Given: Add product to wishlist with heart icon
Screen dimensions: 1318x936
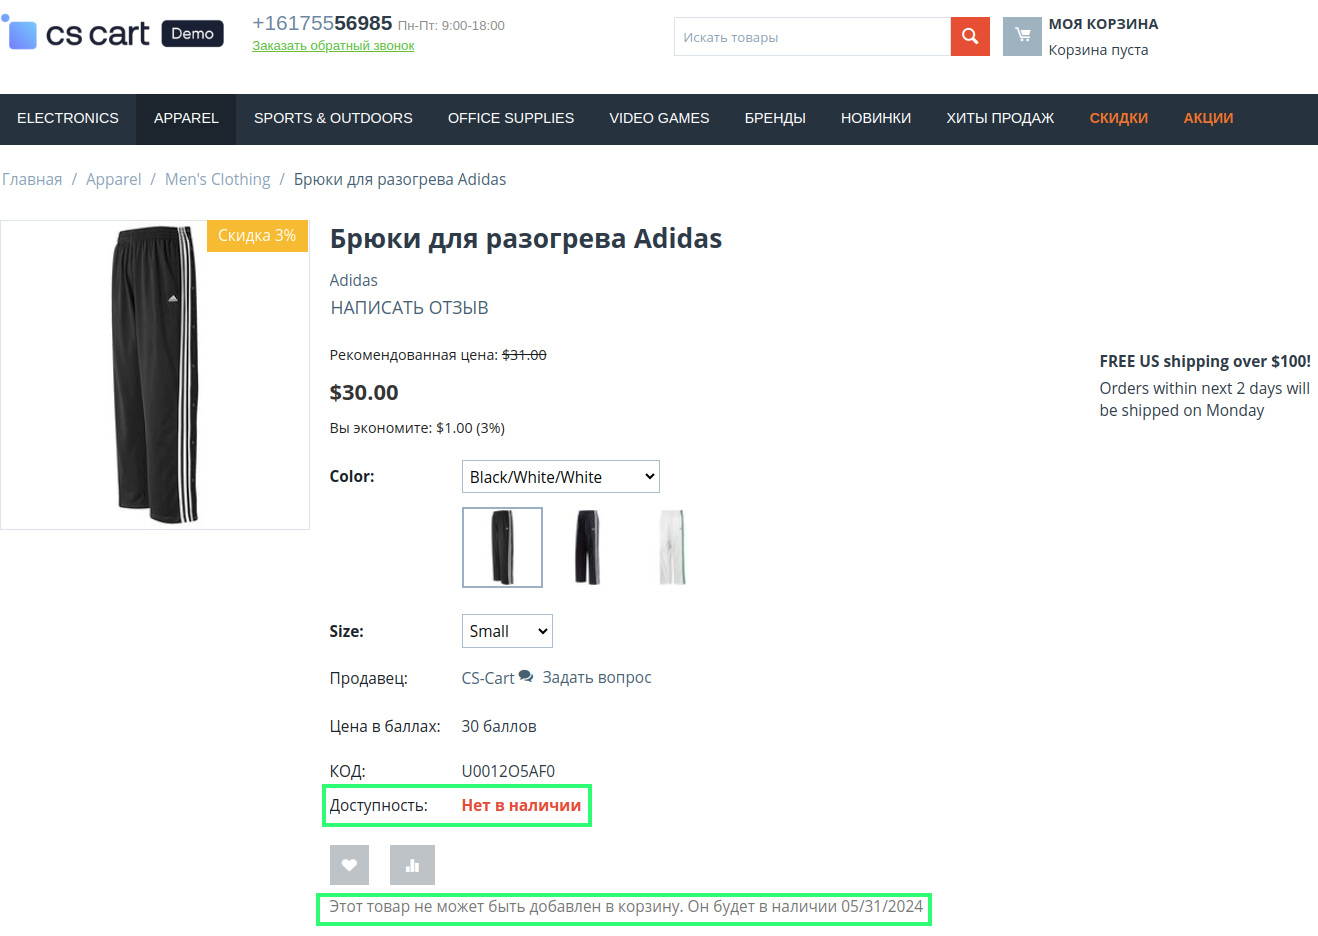Looking at the screenshot, I should (x=349, y=865).
